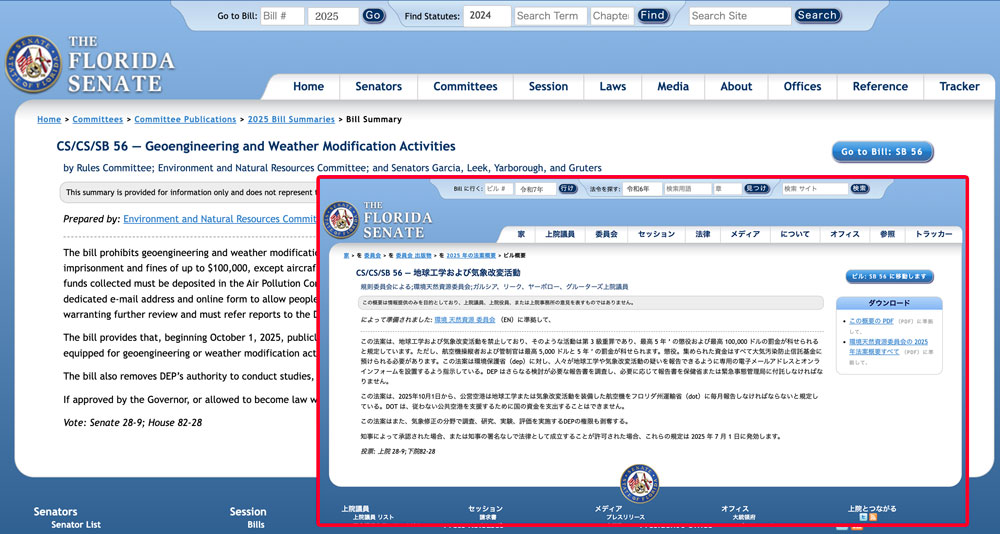Image resolution: width=1000 pixels, height=534 pixels.
Task: Click the Go to Bill: SB 56 button
Action: pyautogui.click(x=883, y=152)
